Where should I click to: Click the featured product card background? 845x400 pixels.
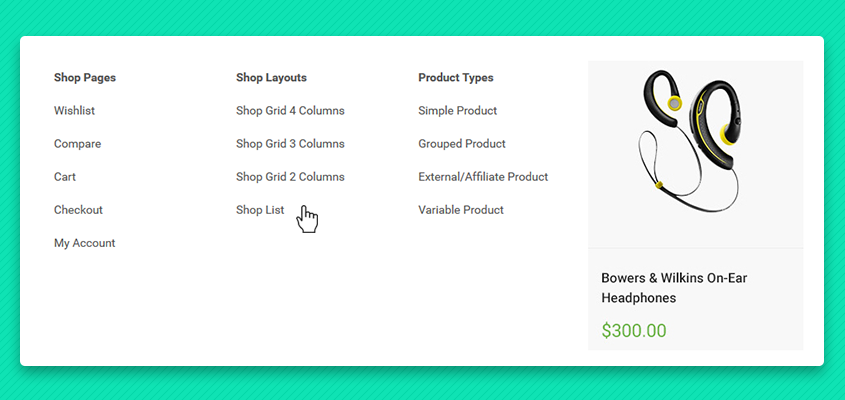[x=696, y=205]
